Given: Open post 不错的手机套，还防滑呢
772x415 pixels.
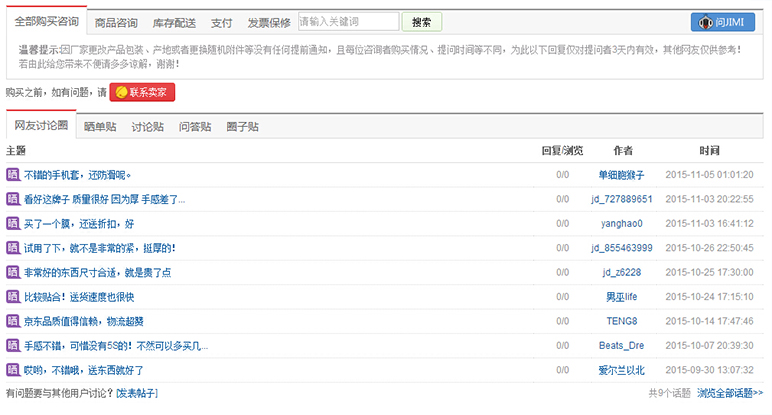Looking at the screenshot, I should pos(77,175).
